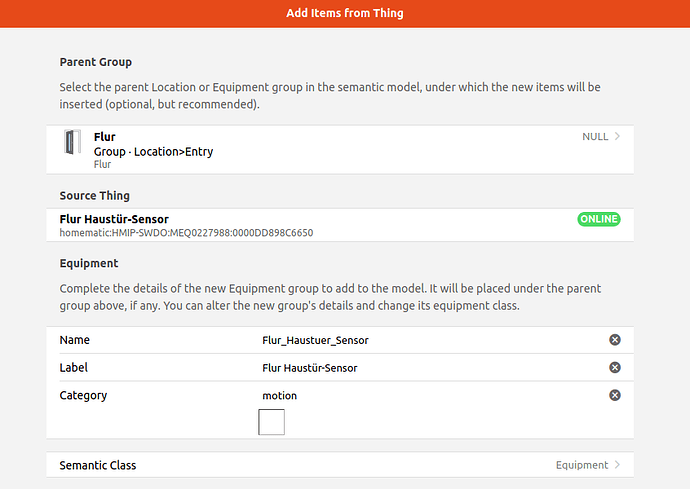Open parent group picker via the NULL chevron

[617, 137]
